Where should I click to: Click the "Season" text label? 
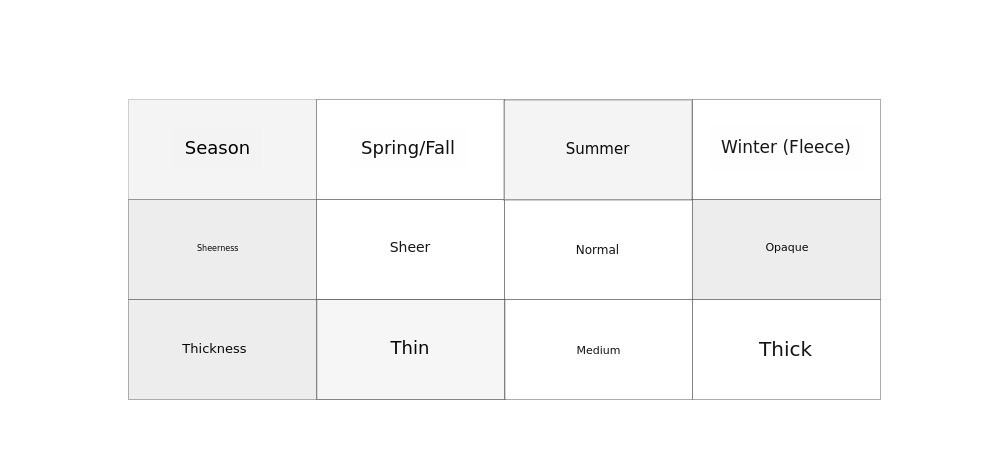(217, 148)
